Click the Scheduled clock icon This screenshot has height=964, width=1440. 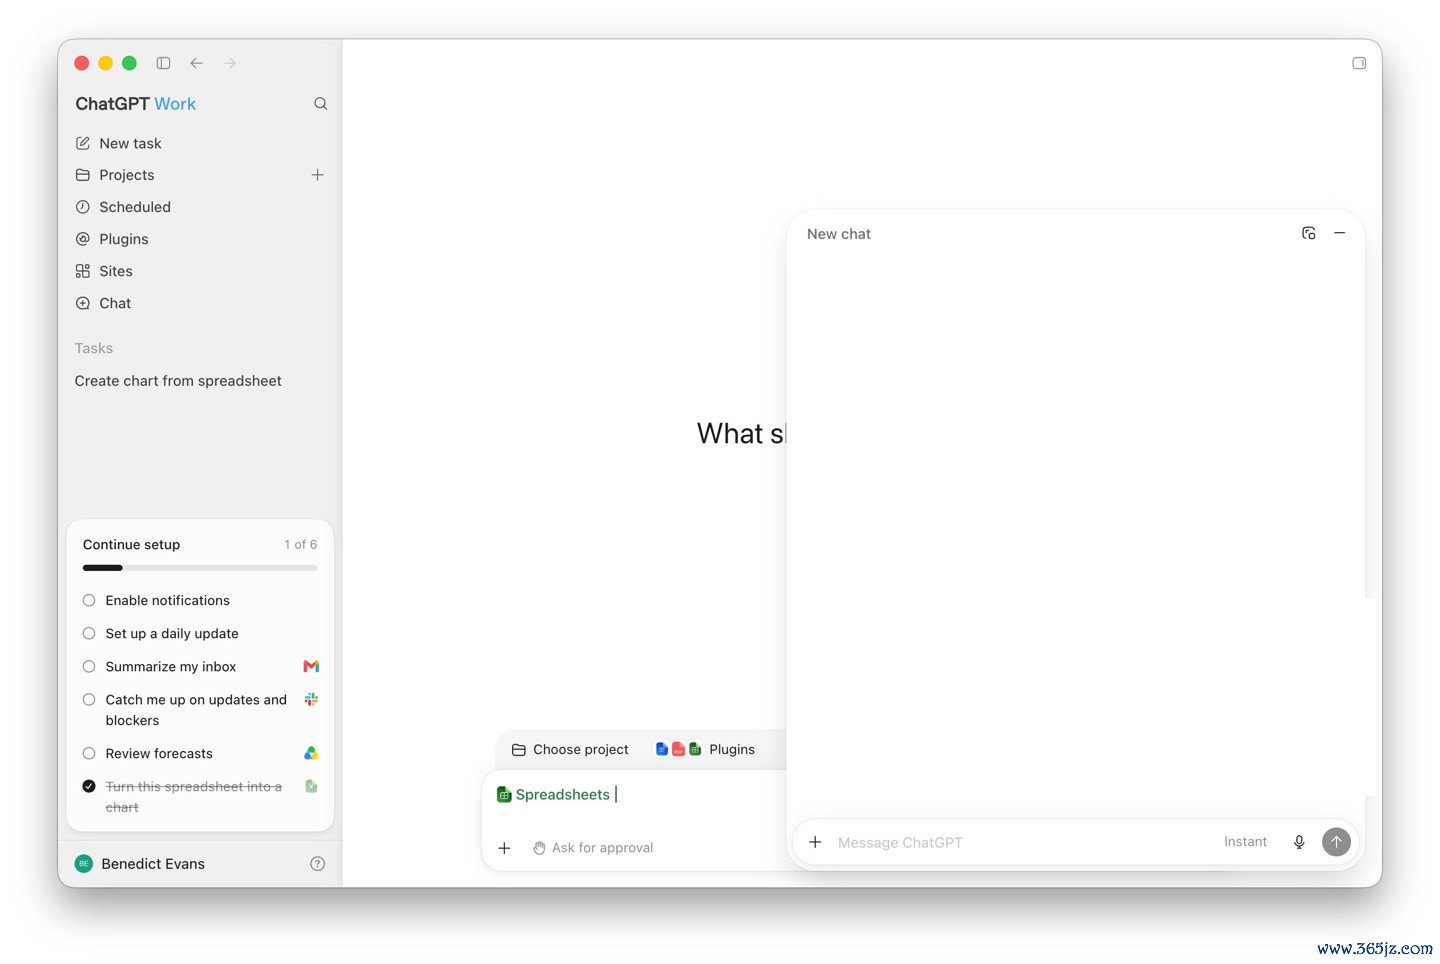tap(83, 207)
